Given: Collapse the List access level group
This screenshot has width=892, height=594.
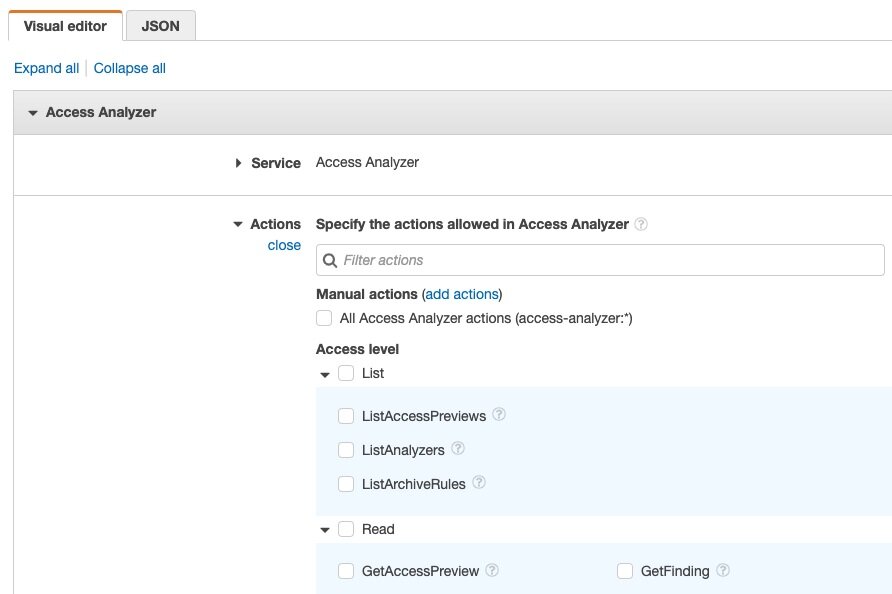Looking at the screenshot, I should tap(325, 375).
